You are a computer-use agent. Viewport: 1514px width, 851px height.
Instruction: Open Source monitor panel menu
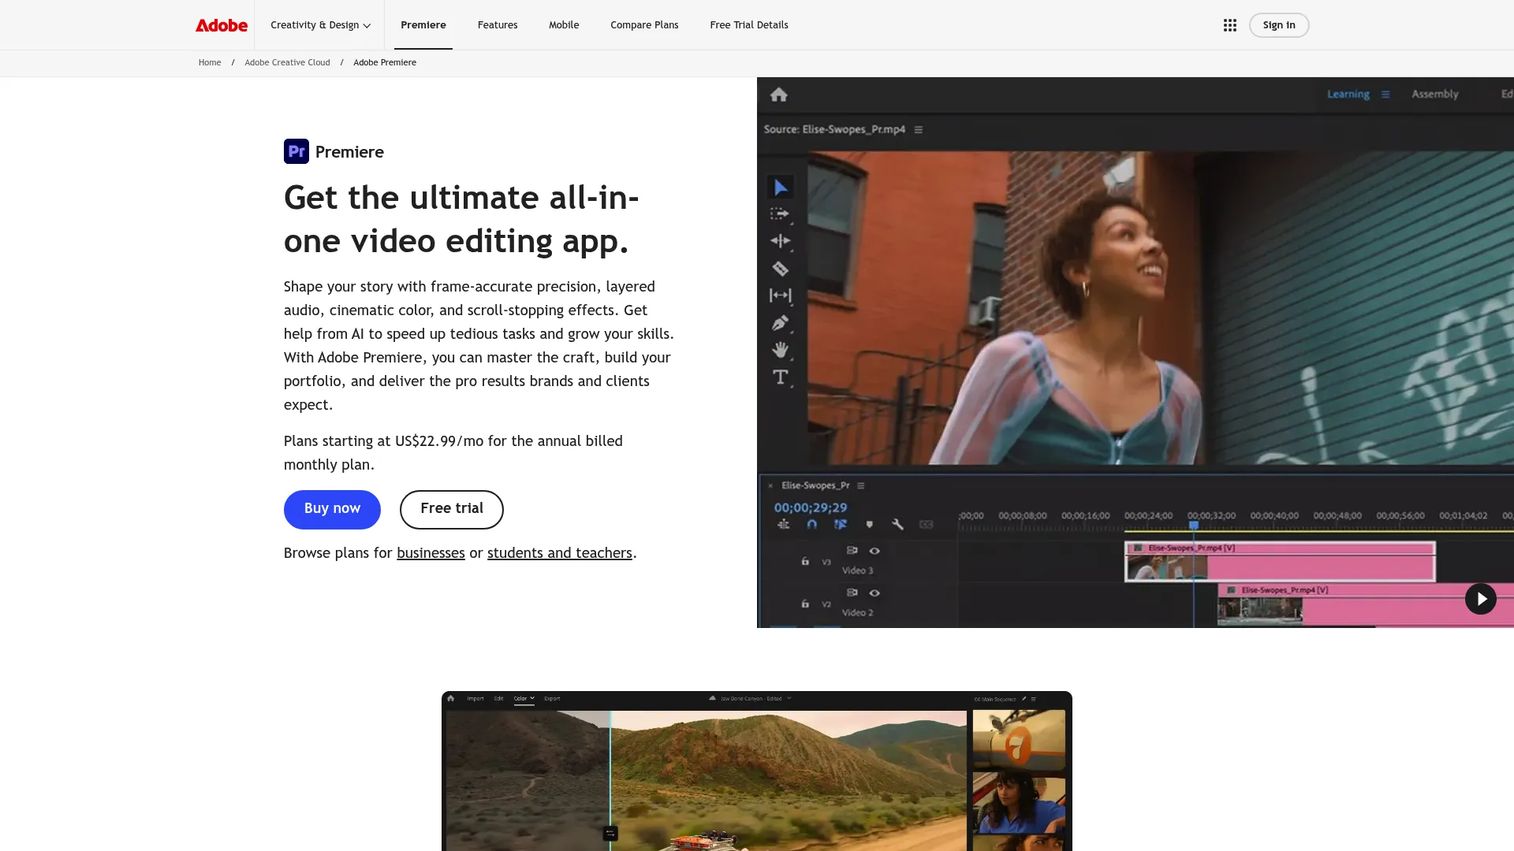pyautogui.click(x=918, y=130)
